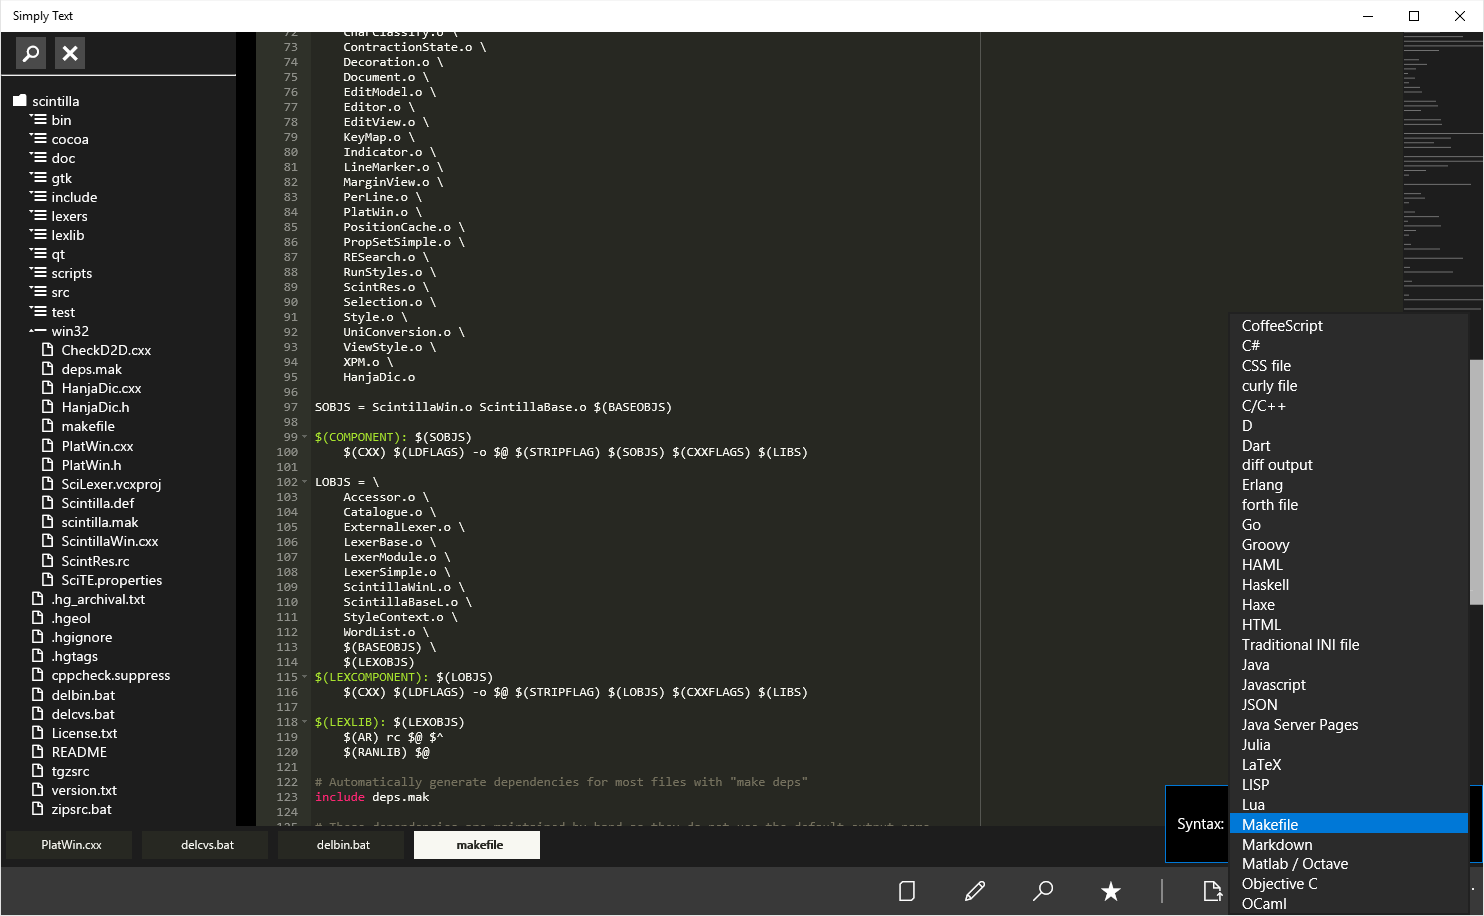Click the scintilla root folder icon

coord(20,101)
